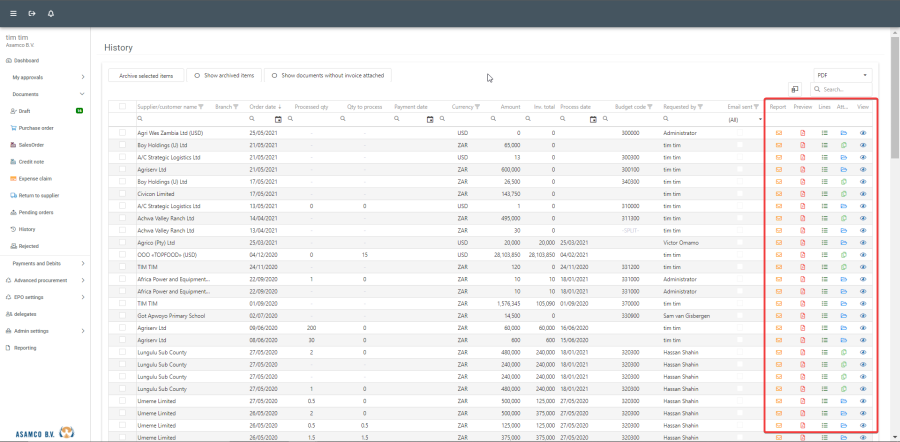Click the column chooser icon beside search
This screenshot has height=442, width=900.
(x=794, y=89)
